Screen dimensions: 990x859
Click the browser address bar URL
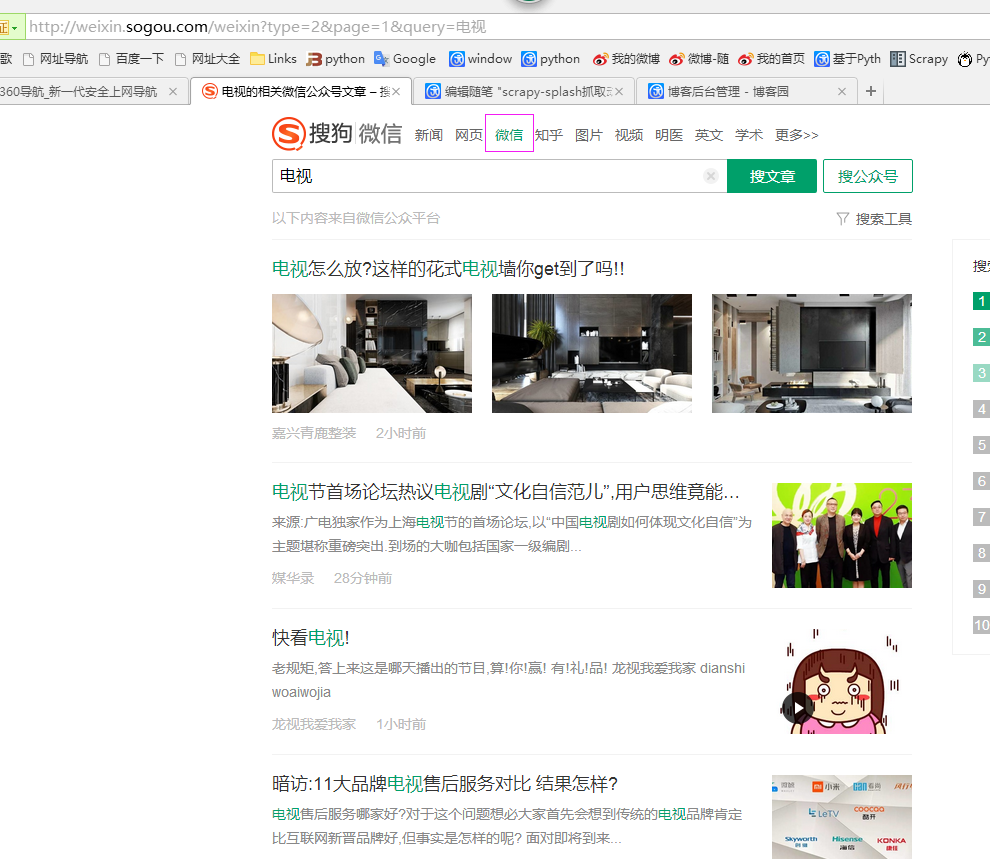click(258, 27)
